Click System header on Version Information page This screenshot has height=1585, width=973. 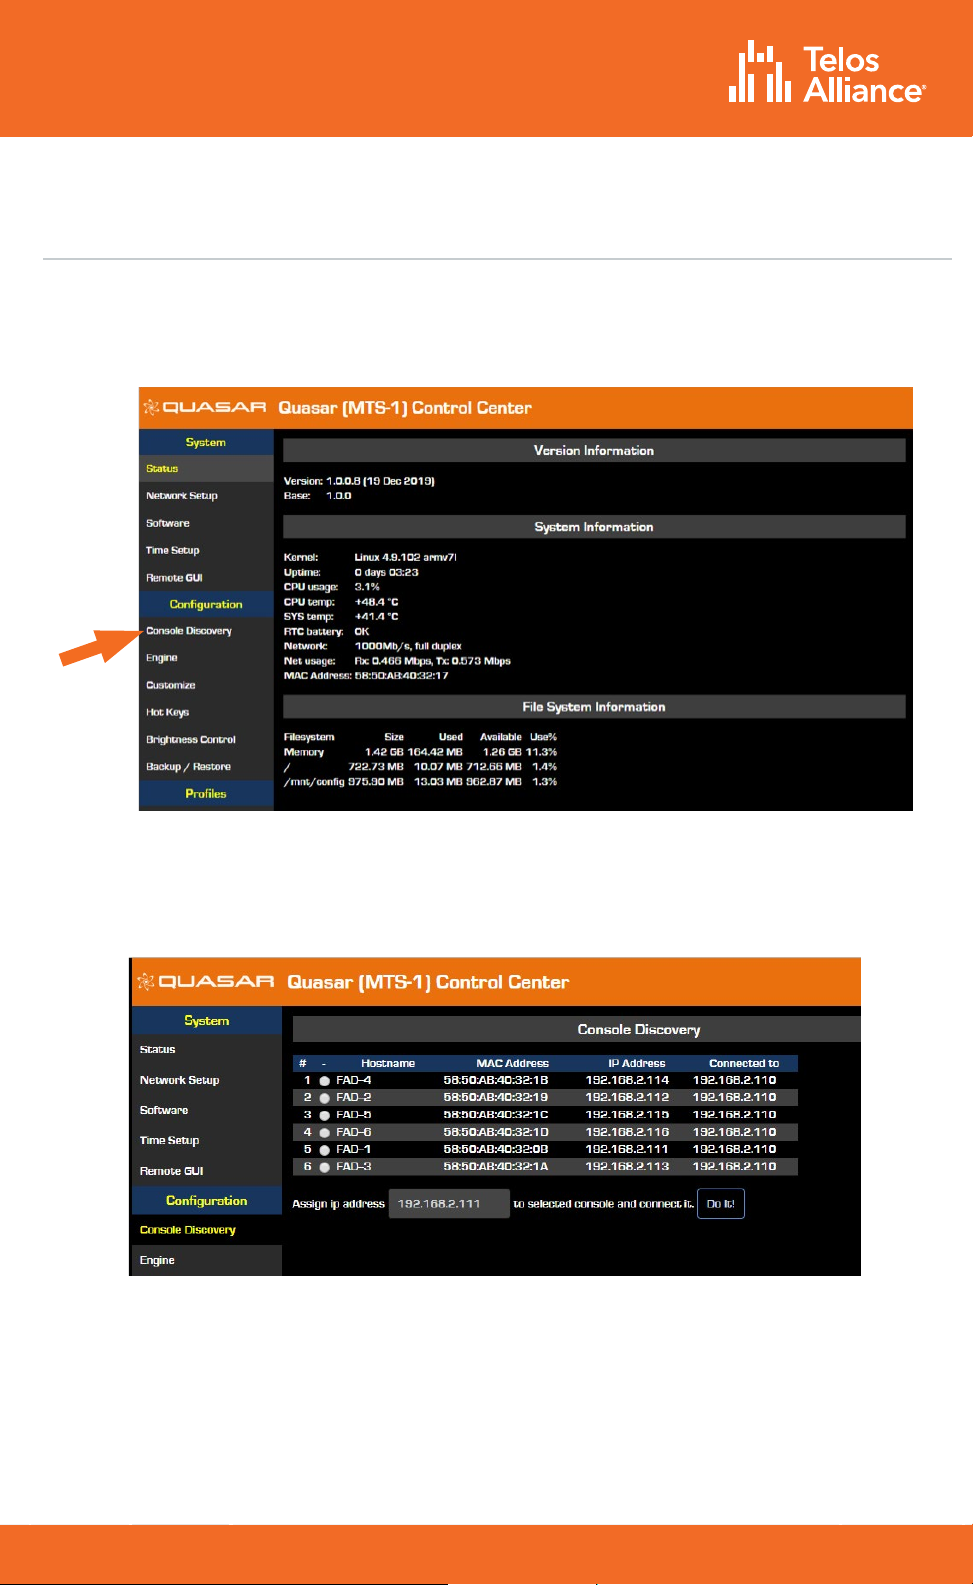coord(206,442)
